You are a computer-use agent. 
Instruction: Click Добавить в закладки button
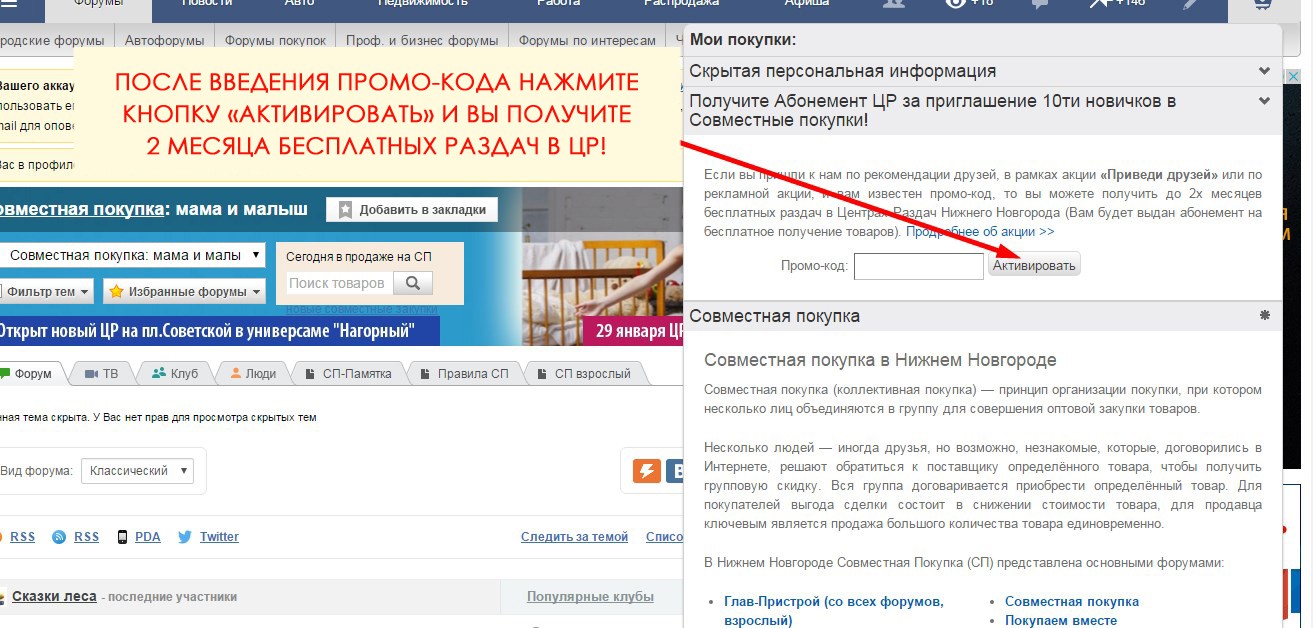coord(412,210)
